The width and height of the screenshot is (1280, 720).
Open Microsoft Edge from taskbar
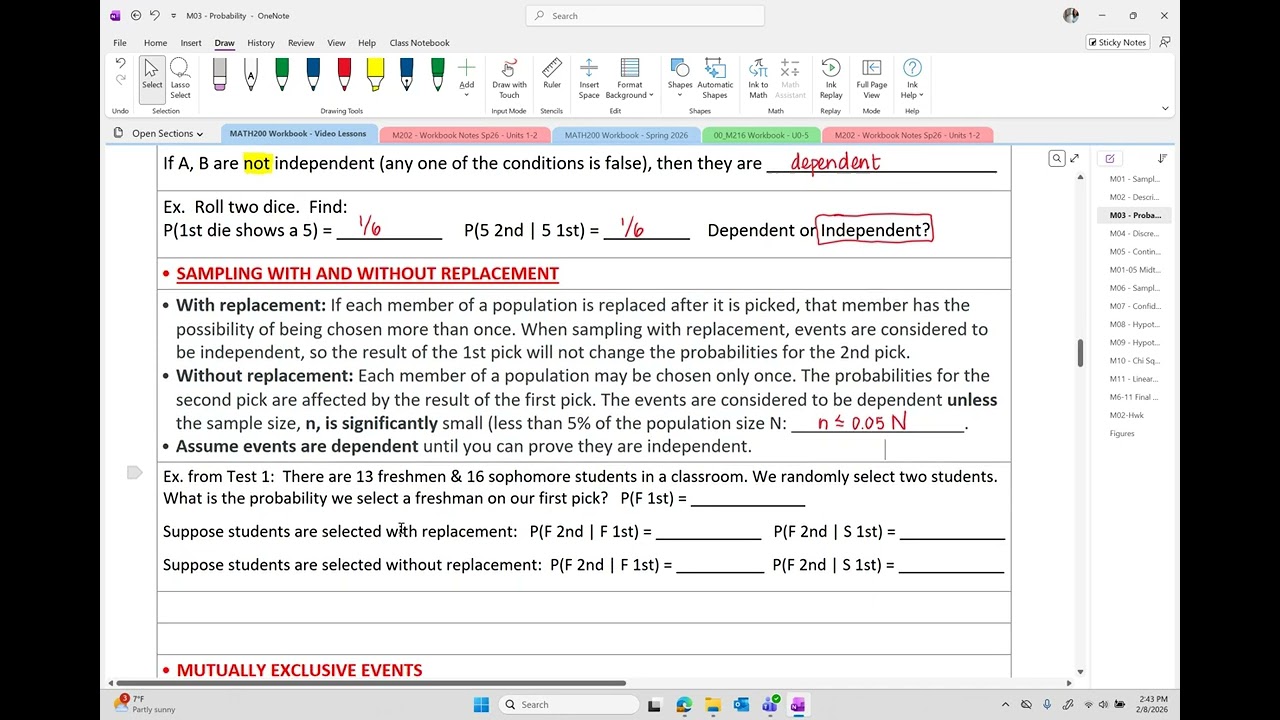point(684,704)
